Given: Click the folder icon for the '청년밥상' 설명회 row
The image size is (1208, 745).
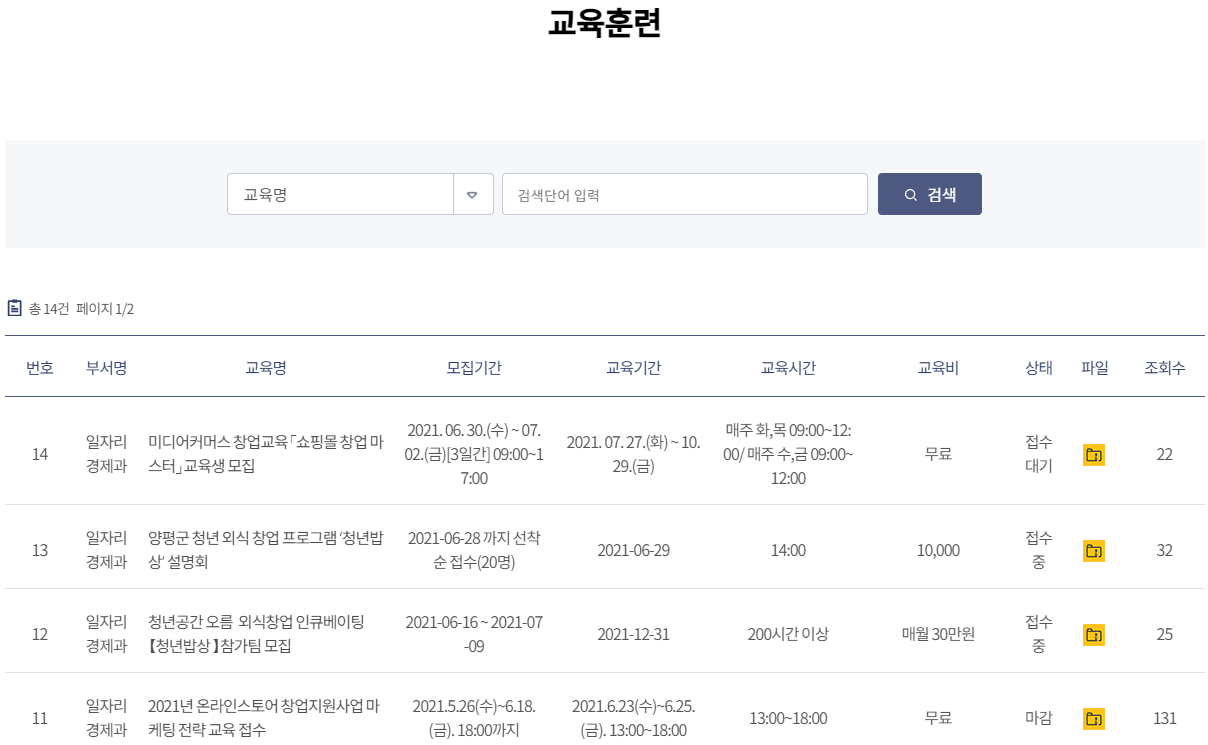Looking at the screenshot, I should (x=1093, y=547).
